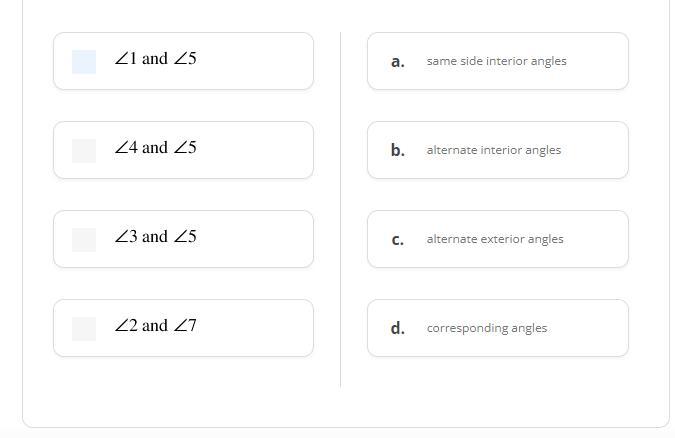The height and width of the screenshot is (438, 675).
Task: Click the letter 'b.' option label
Action: tap(398, 151)
